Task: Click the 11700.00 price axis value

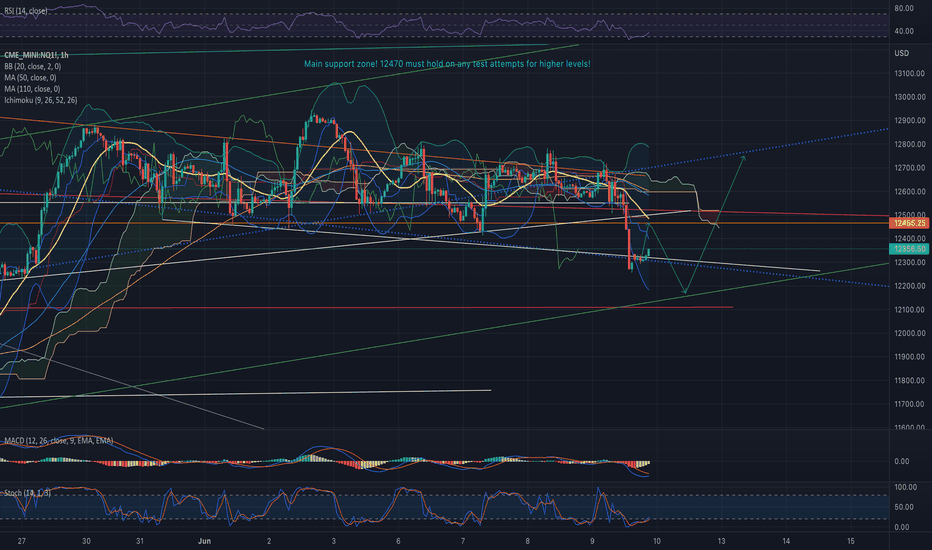Action: [x=909, y=404]
